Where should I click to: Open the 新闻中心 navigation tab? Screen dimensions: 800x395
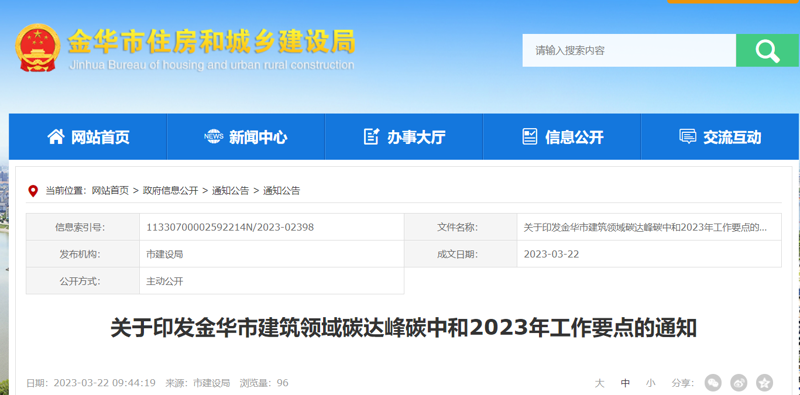(x=246, y=136)
